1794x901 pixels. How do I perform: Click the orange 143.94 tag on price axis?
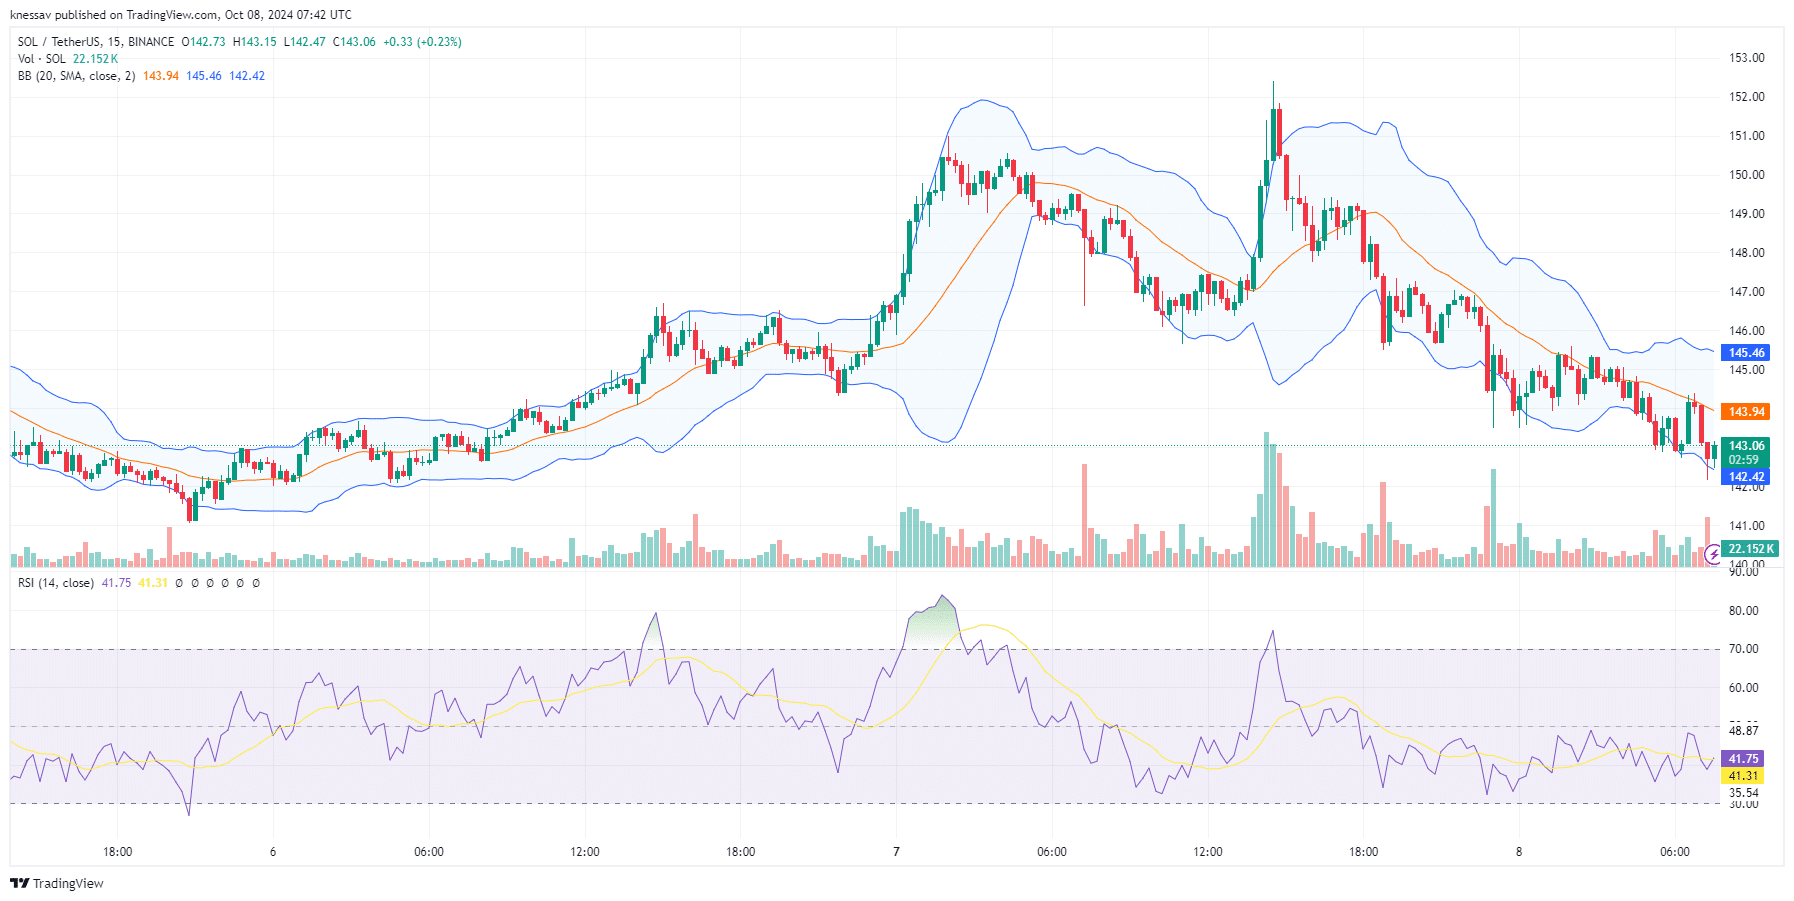(x=1746, y=412)
